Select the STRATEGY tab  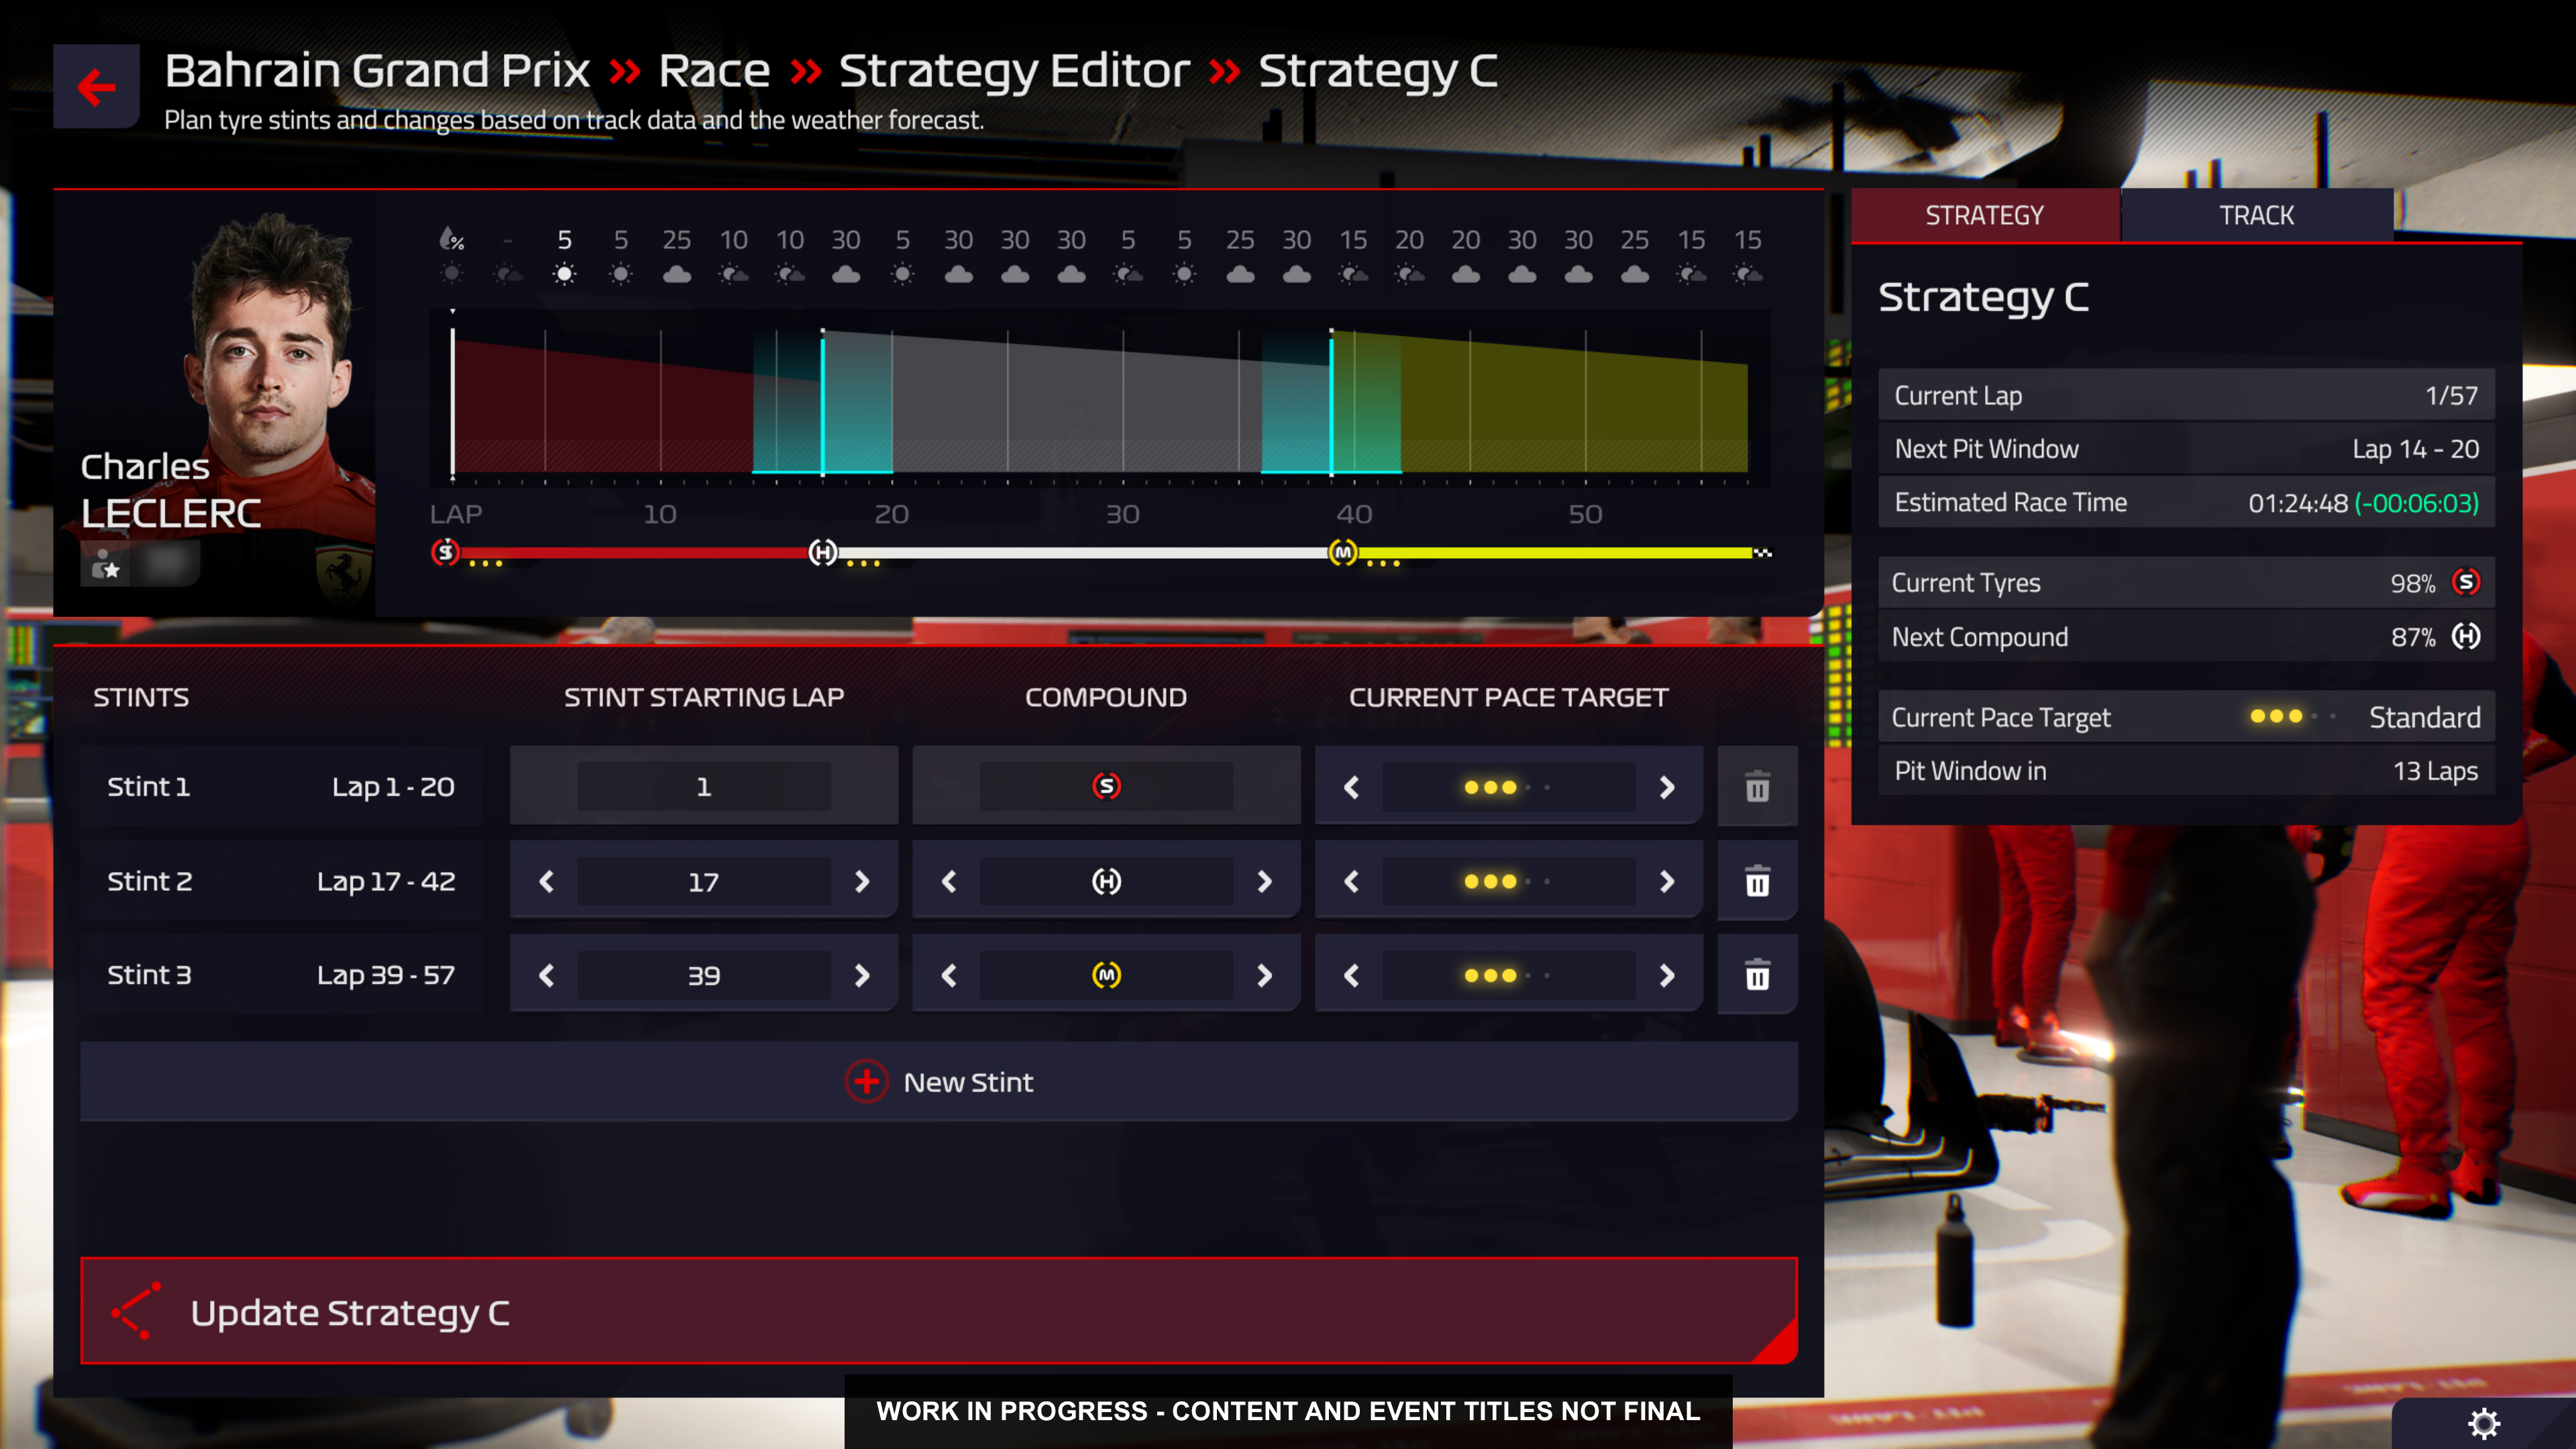click(1985, 214)
